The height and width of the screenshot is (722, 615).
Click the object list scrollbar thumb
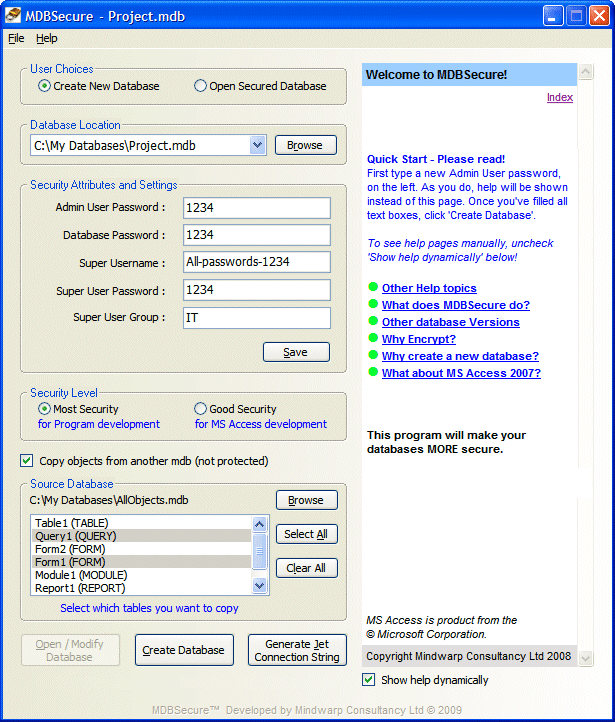(x=260, y=551)
